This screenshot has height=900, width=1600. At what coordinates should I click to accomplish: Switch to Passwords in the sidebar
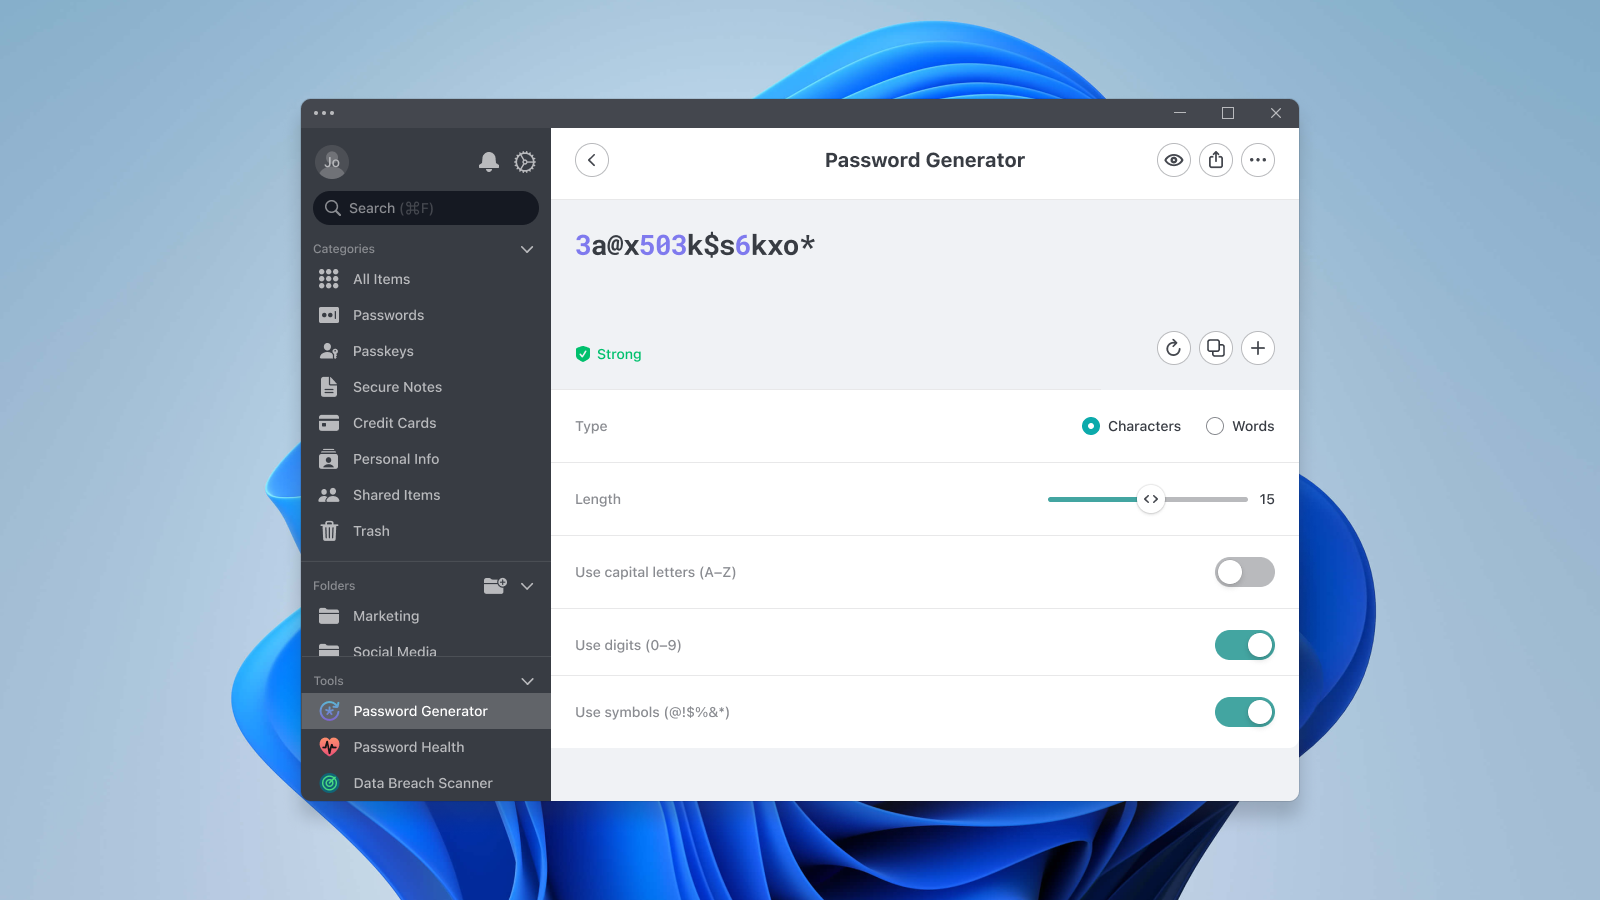(386, 315)
